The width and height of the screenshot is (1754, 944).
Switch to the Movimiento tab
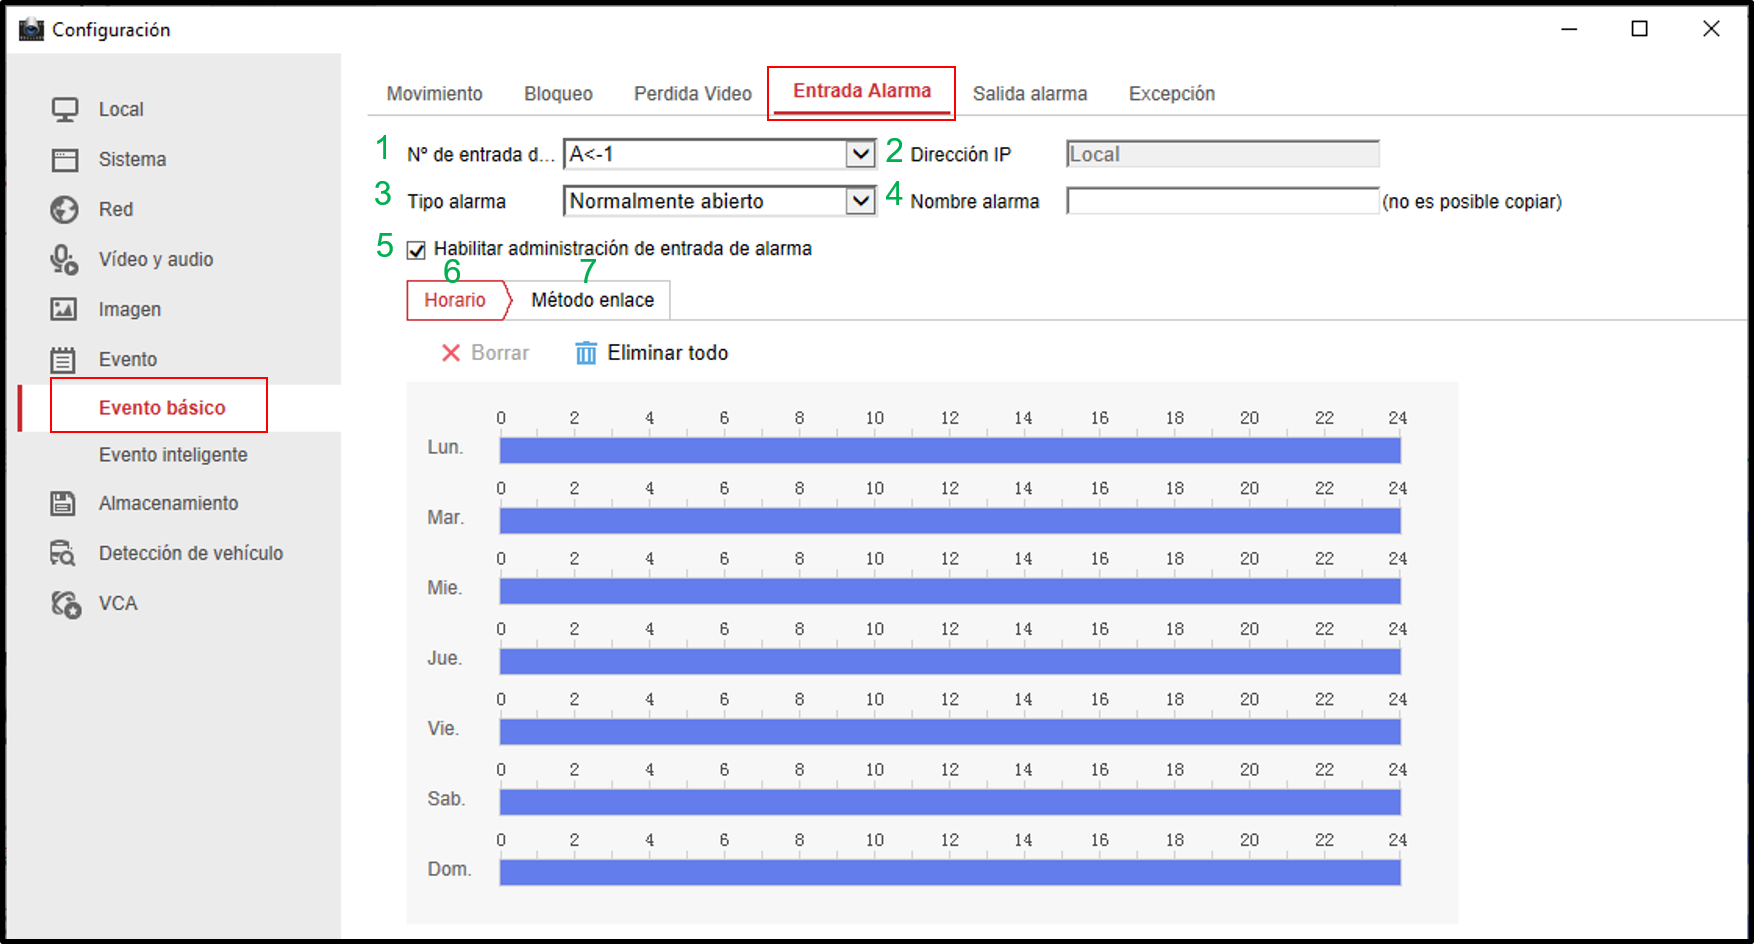pos(434,93)
